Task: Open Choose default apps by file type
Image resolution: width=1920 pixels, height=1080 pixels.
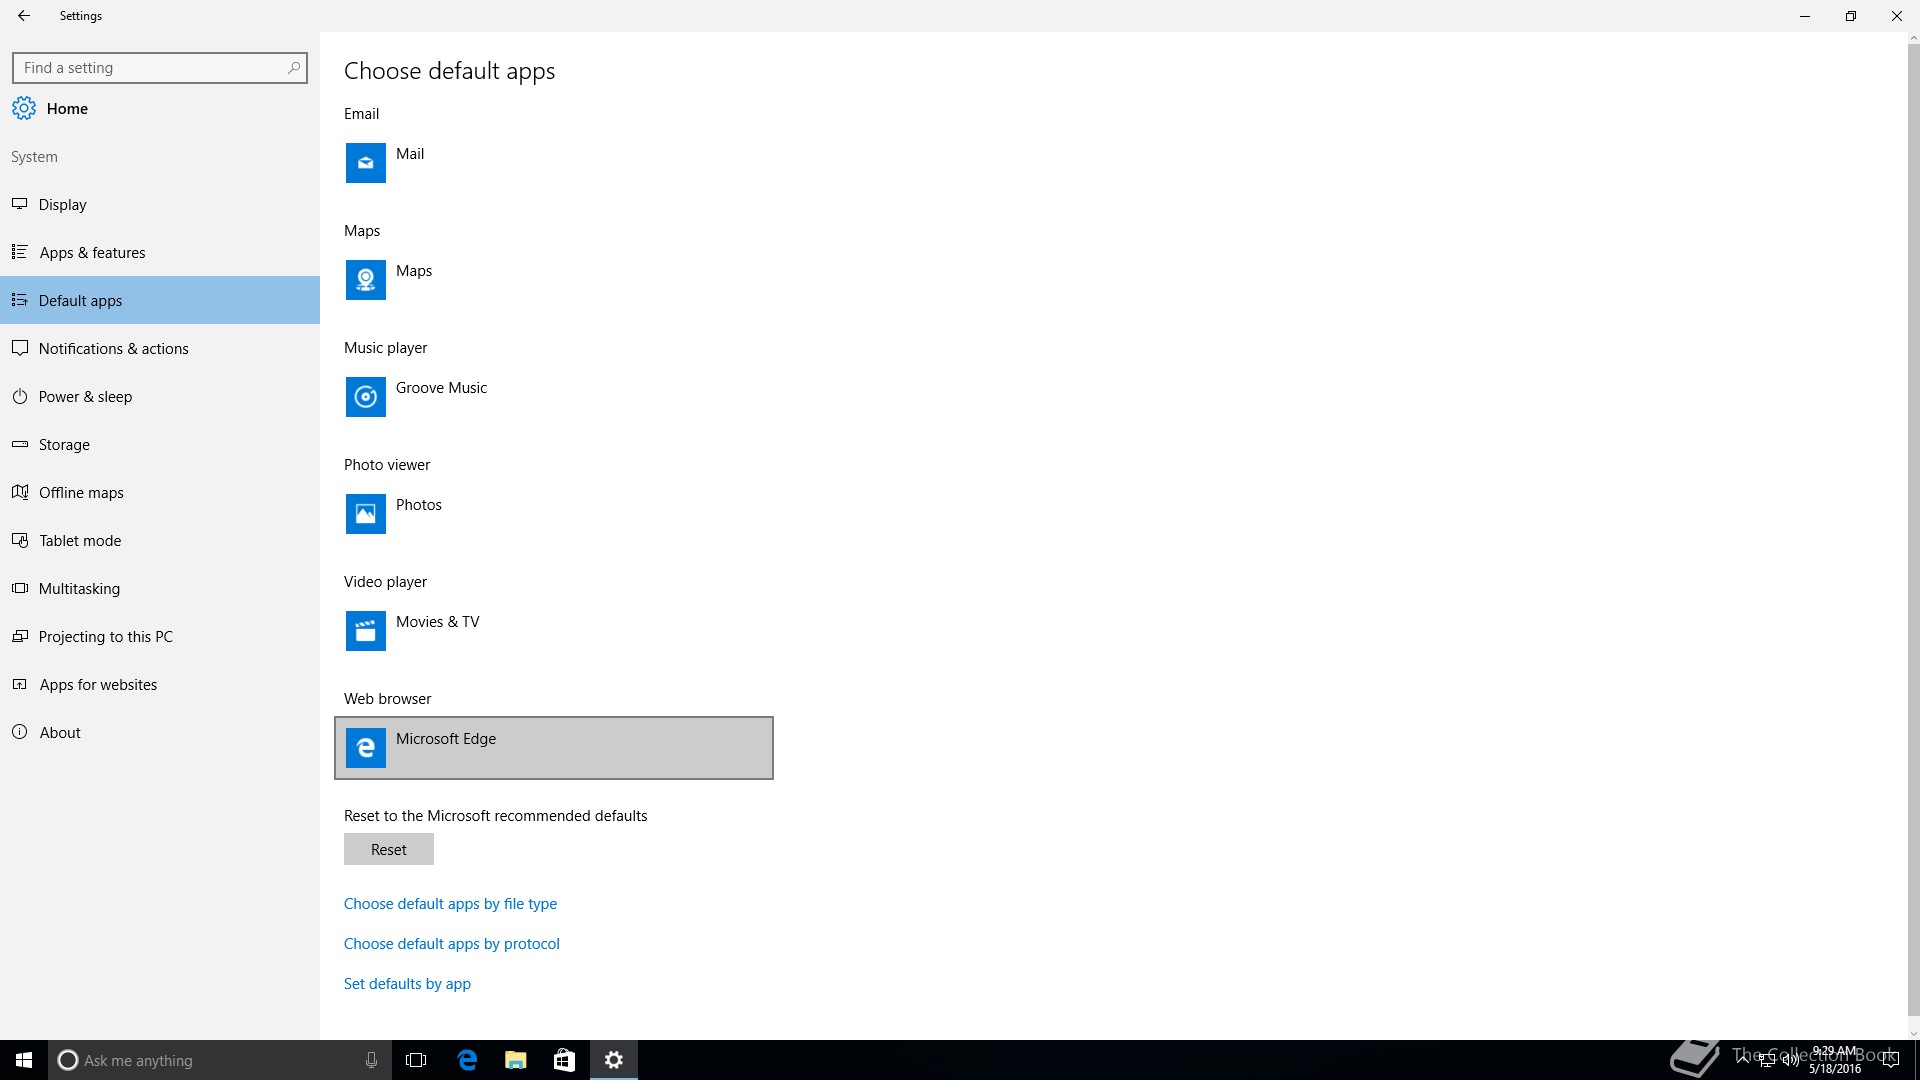Action: pos(450,904)
